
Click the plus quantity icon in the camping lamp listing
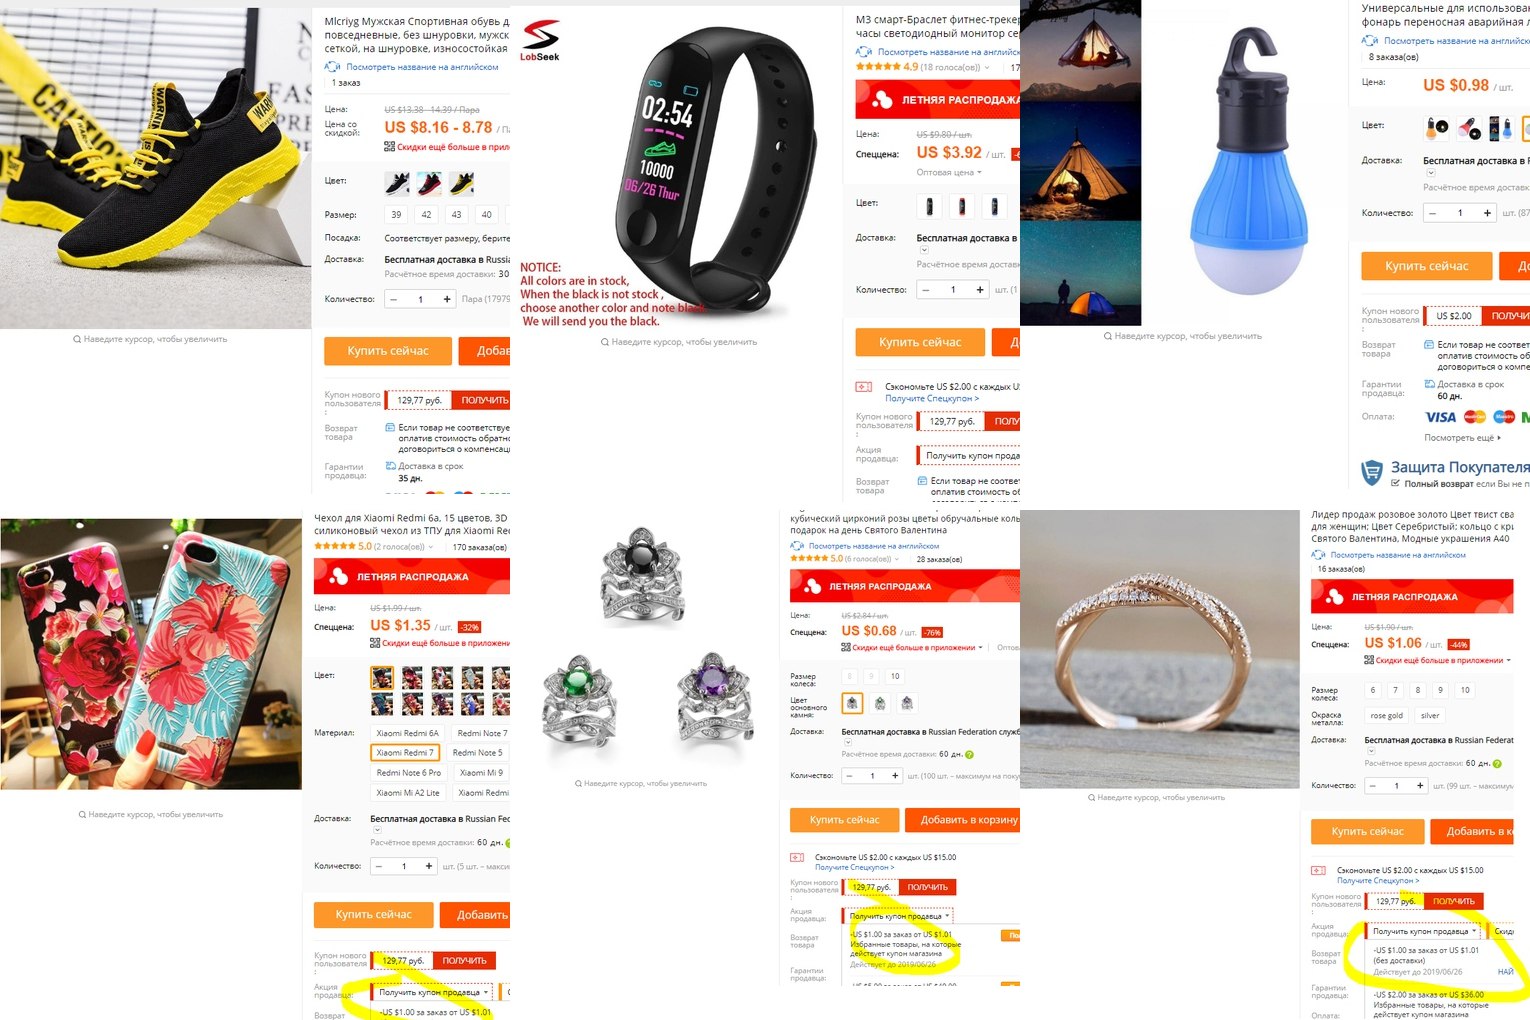point(1487,213)
